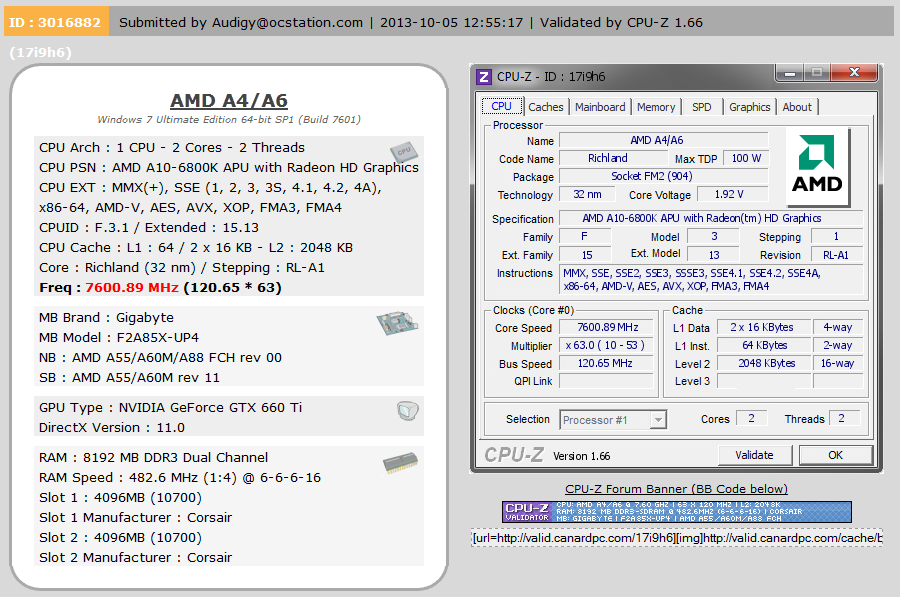Click the Technology value 32 nm
Image resolution: width=900 pixels, height=597 pixels.
(x=587, y=194)
